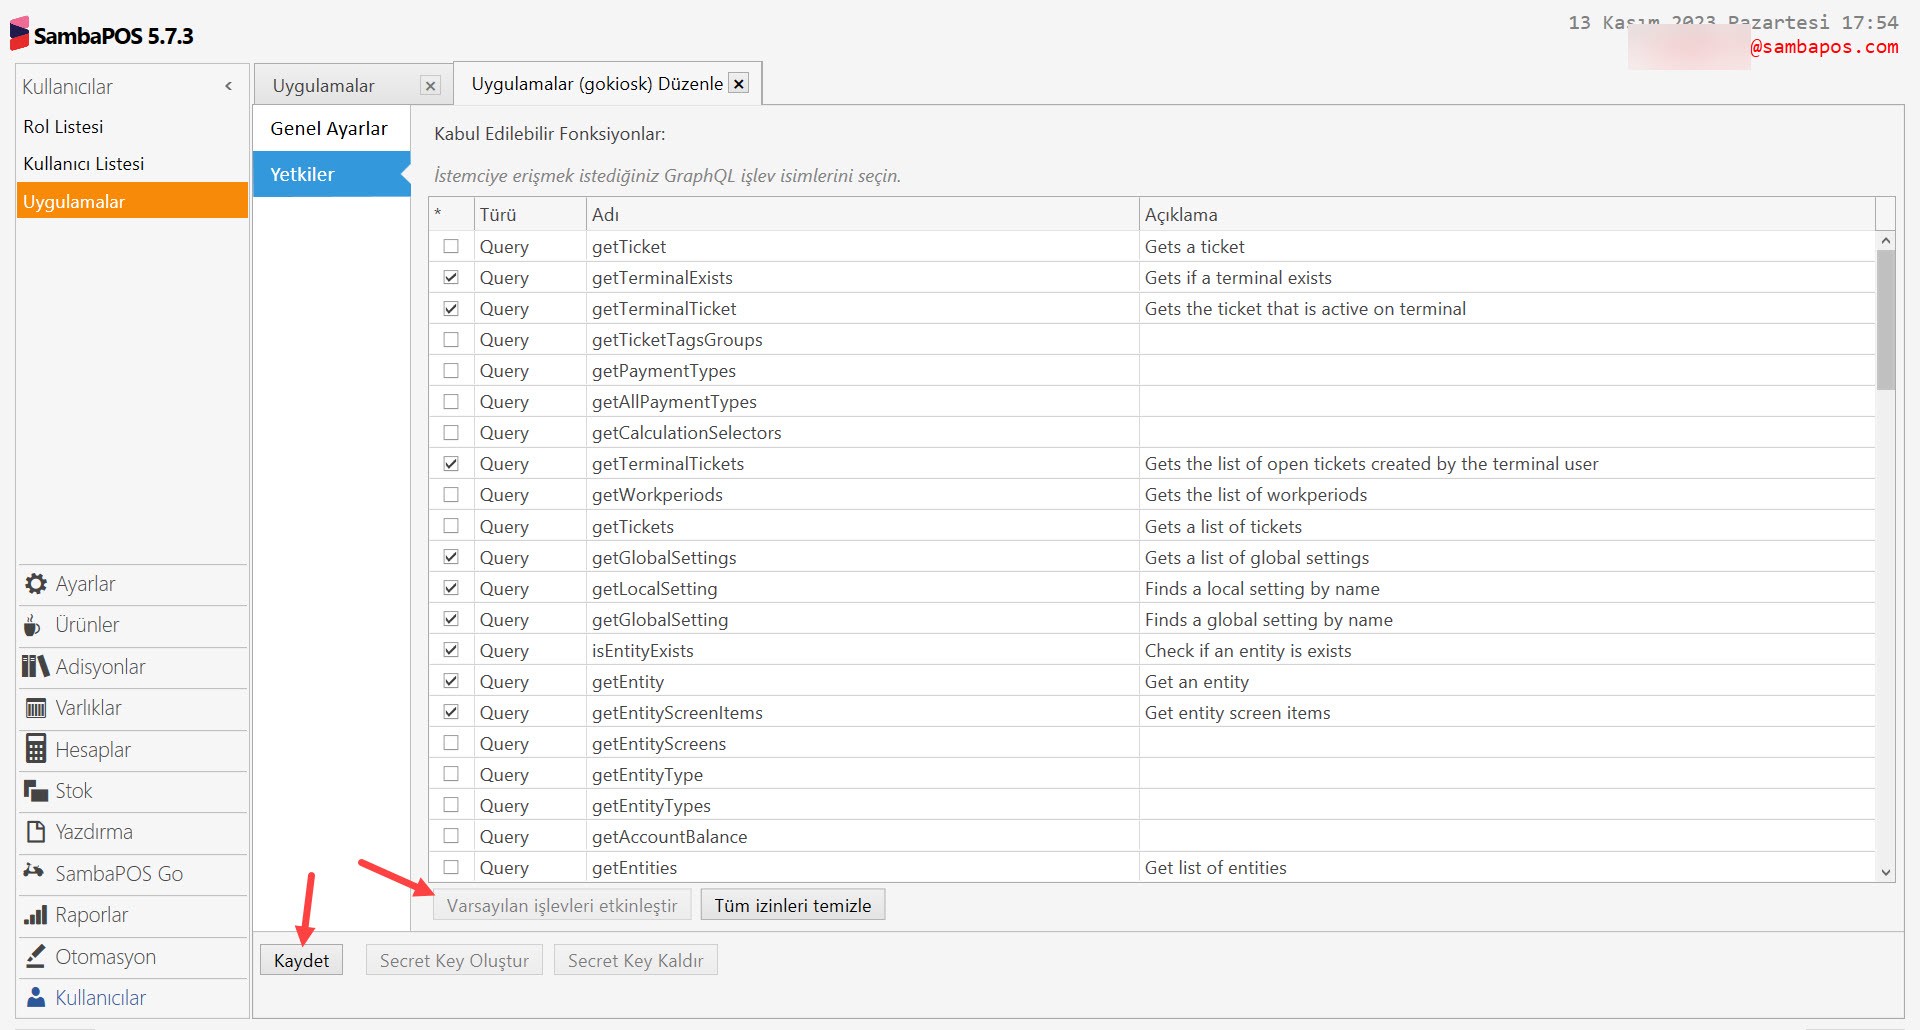Open Raporlar via the bar chart icon

coord(36,915)
